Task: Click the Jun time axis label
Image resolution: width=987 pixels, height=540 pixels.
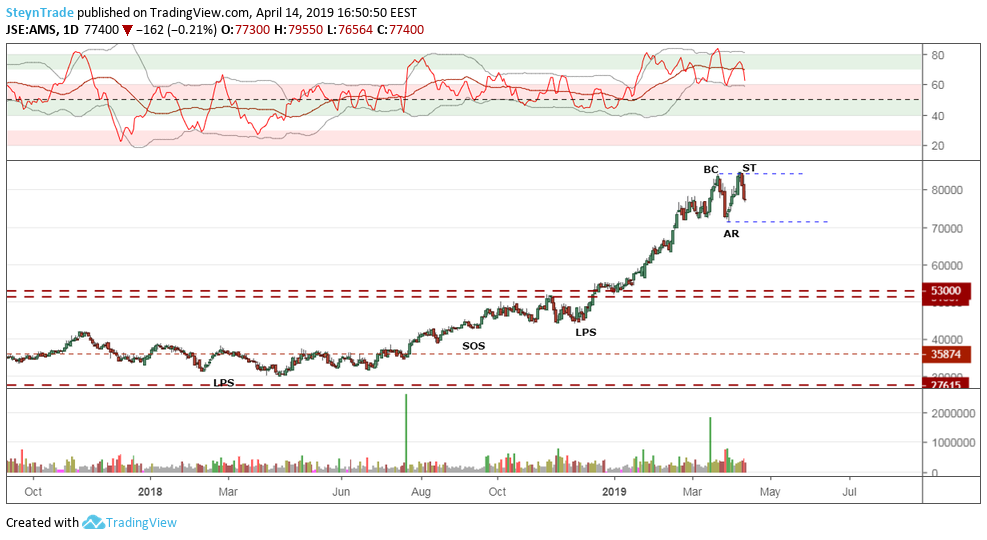Action: pos(341,492)
